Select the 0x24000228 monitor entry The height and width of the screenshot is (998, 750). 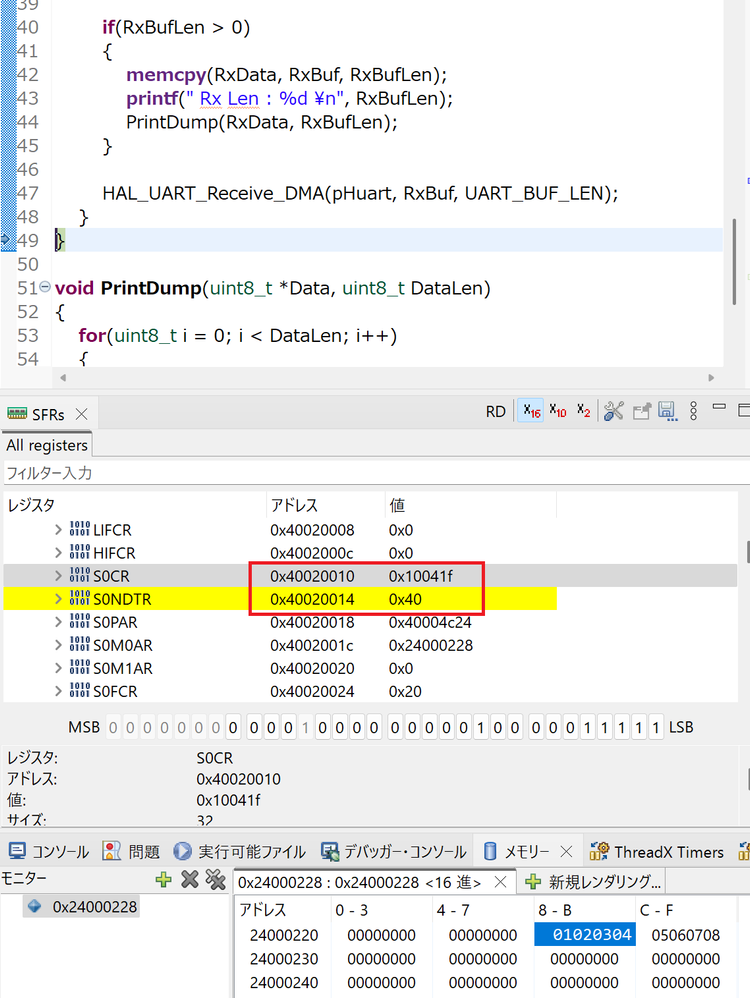95,907
